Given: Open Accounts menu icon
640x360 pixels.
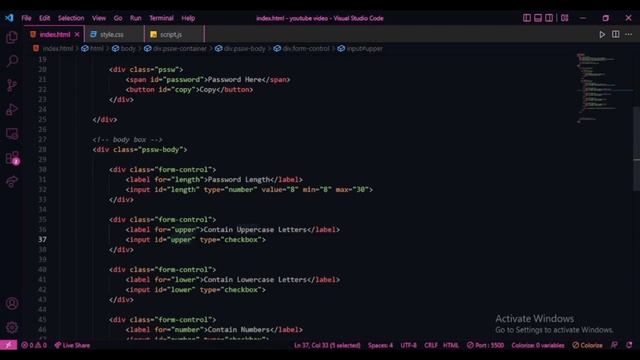Looking at the screenshot, I should [12, 303].
